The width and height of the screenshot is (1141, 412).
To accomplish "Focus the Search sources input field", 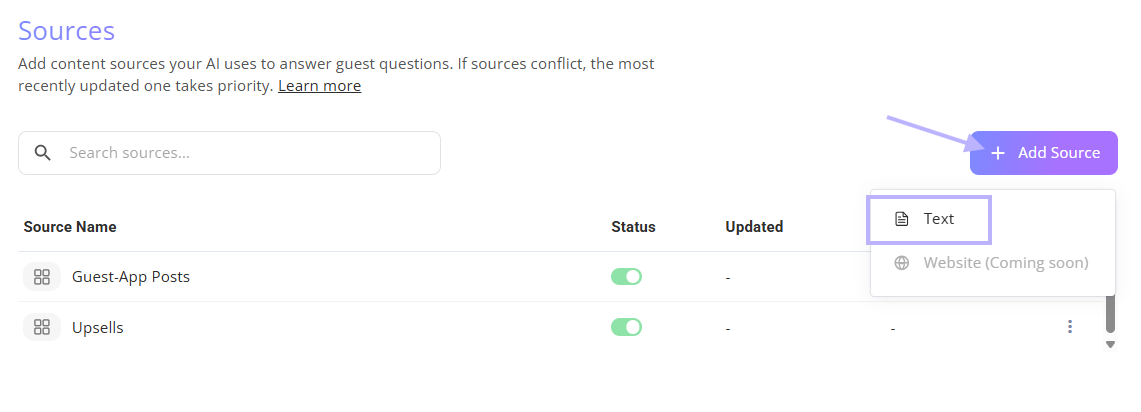I will (229, 153).
